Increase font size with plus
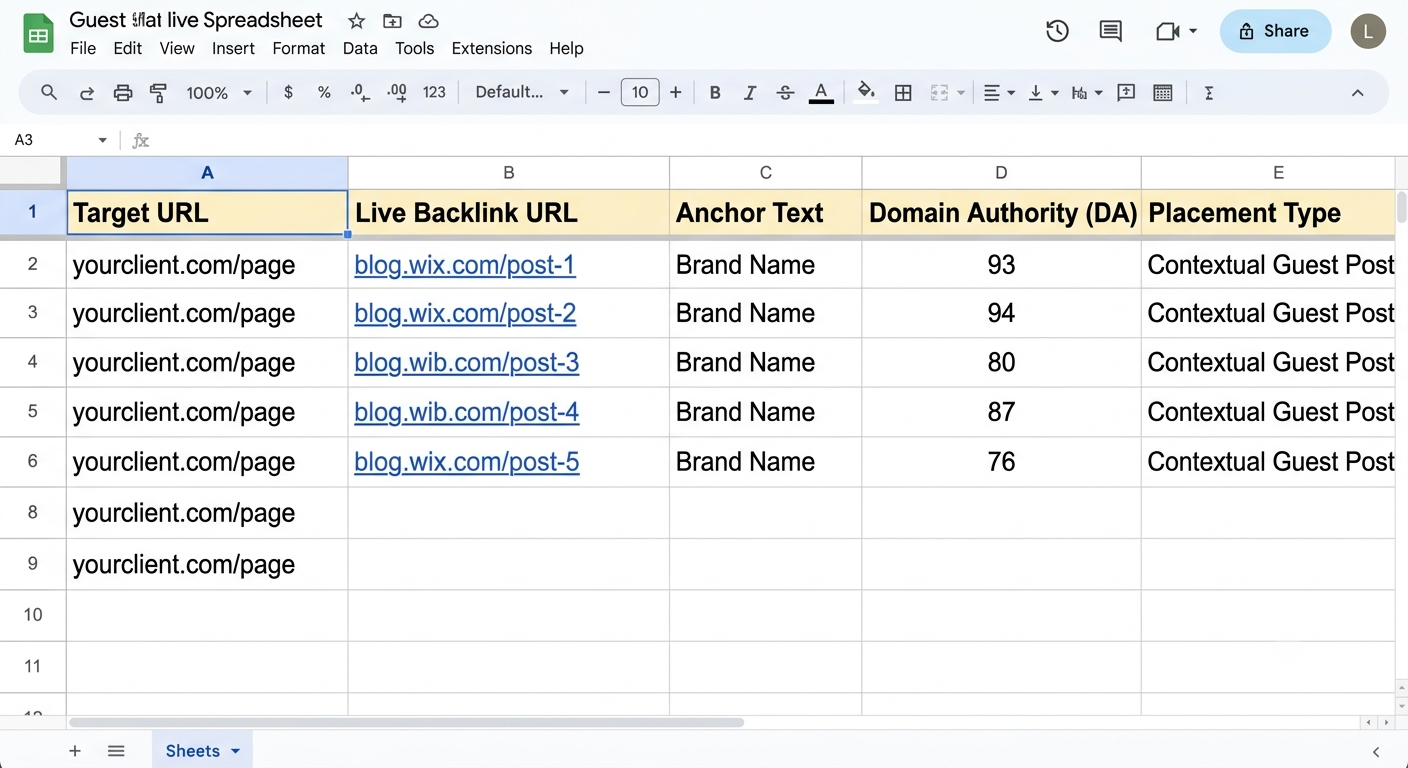The height and width of the screenshot is (768, 1408). click(676, 93)
